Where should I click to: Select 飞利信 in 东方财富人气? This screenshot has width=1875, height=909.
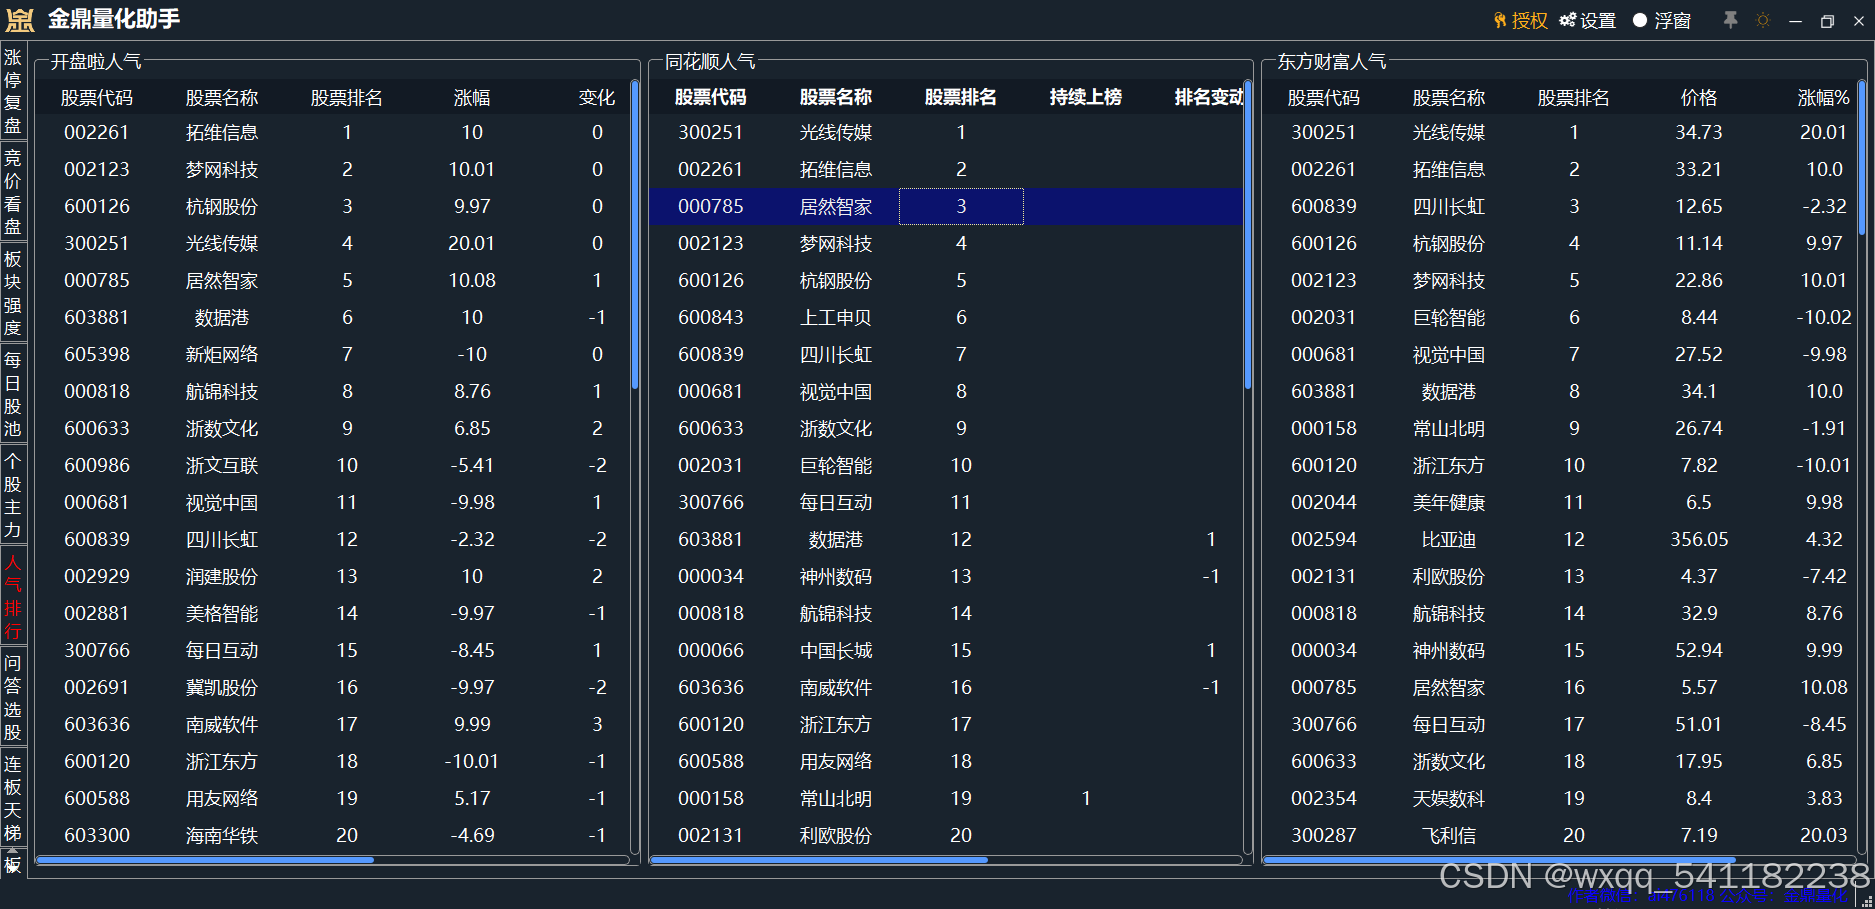[x=1449, y=835]
